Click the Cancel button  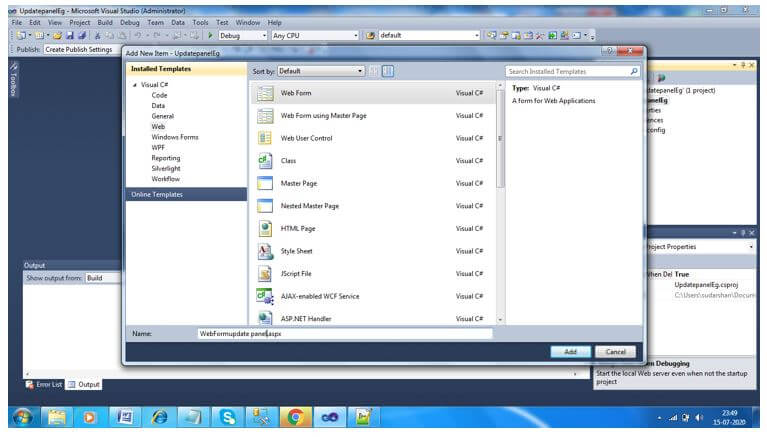pyautogui.click(x=615, y=352)
